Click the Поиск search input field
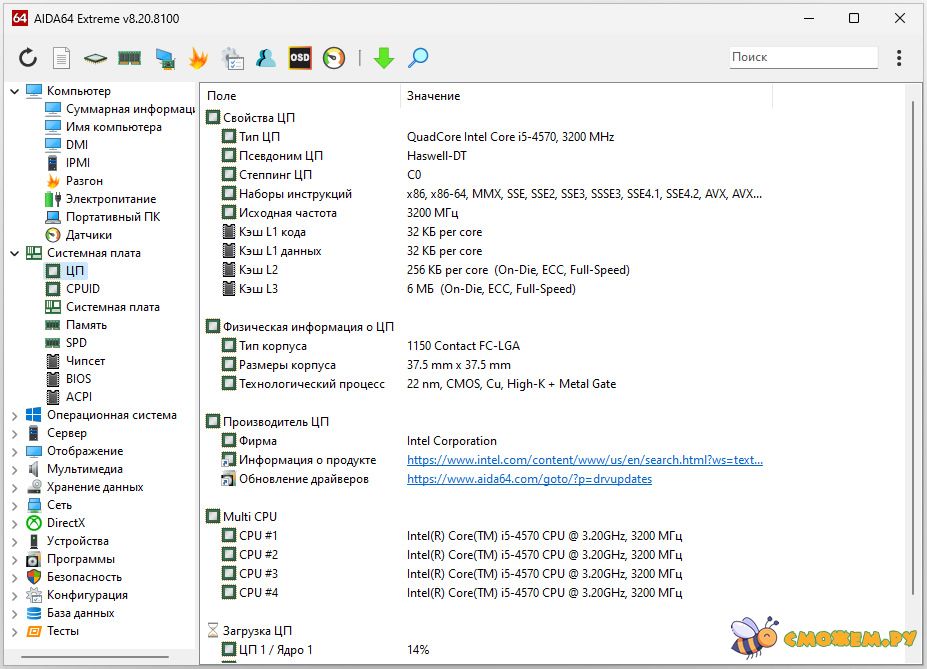This screenshot has width=927, height=669. click(x=802, y=58)
